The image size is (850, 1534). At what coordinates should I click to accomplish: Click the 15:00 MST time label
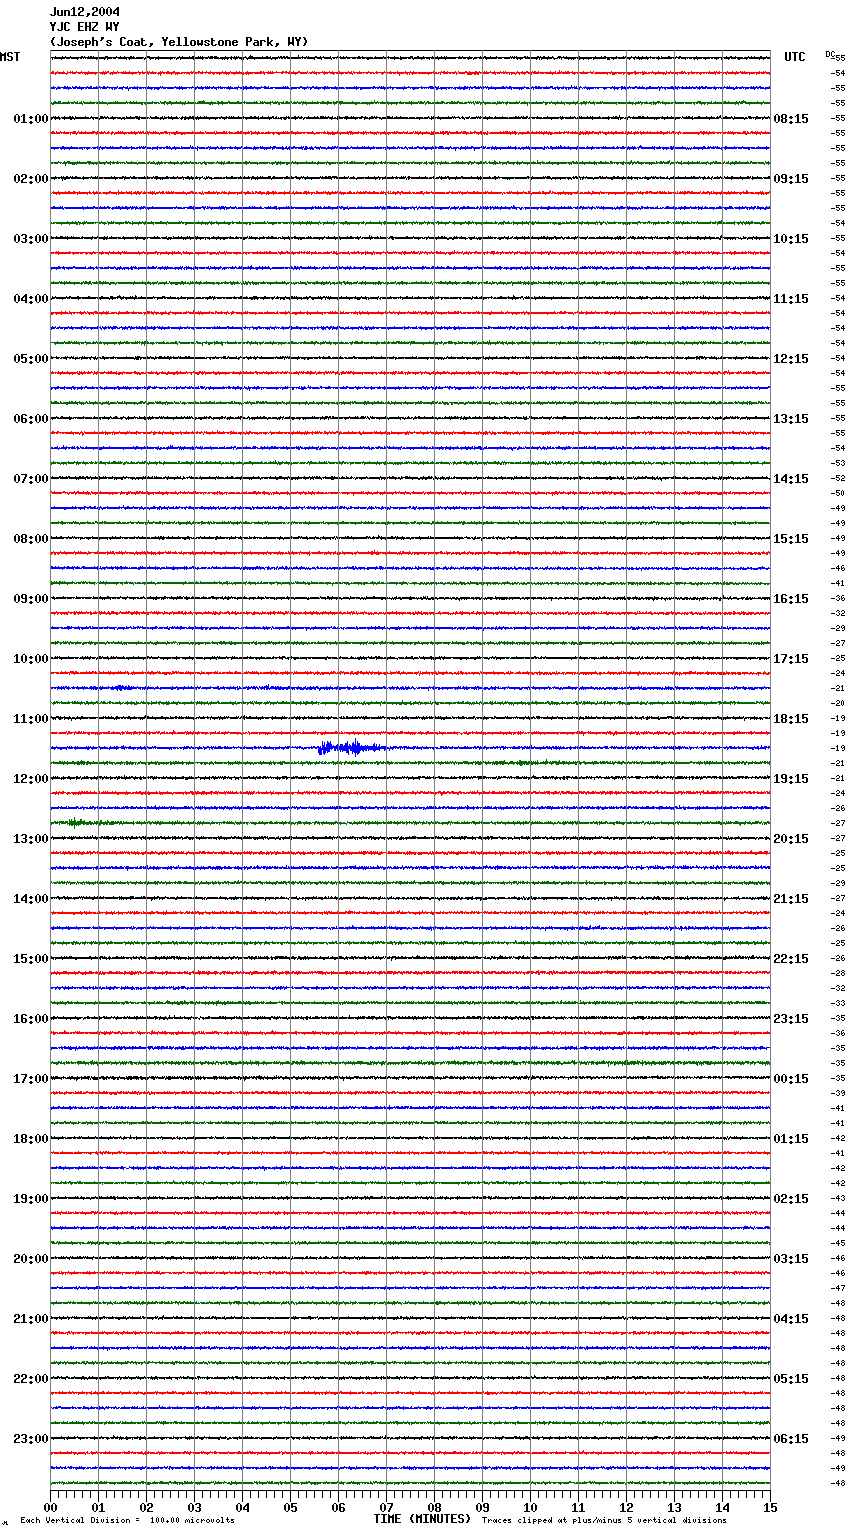(31, 959)
